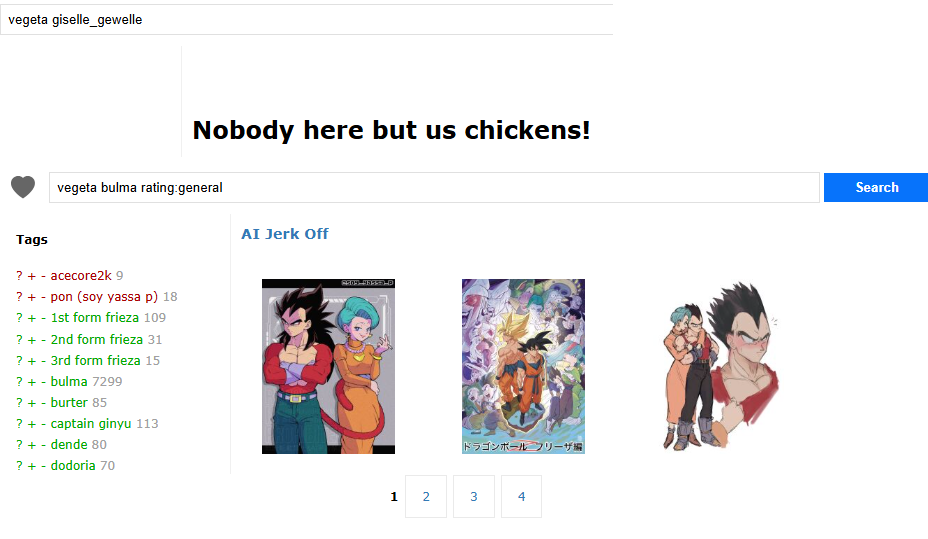
Task: Add the dende tag with plus
Action: pyautogui.click(x=31, y=445)
